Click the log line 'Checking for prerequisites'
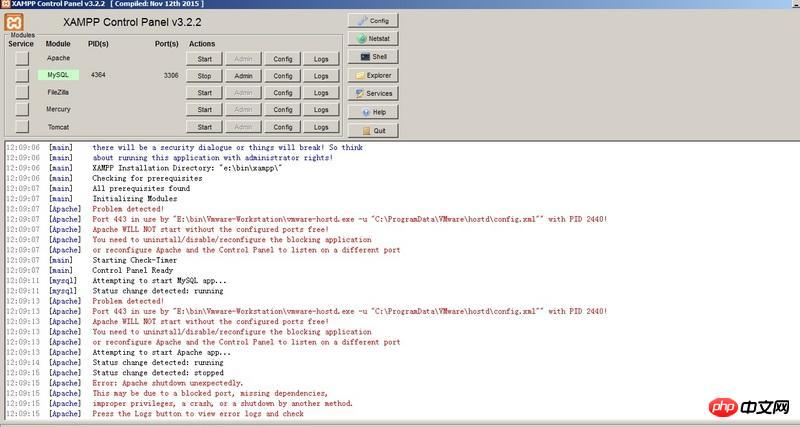Image resolution: width=800 pixels, height=427 pixels. [x=147, y=178]
